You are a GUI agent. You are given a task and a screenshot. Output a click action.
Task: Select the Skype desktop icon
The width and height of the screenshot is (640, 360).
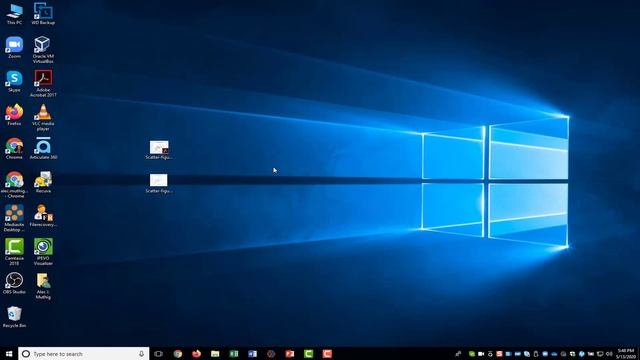[14, 81]
